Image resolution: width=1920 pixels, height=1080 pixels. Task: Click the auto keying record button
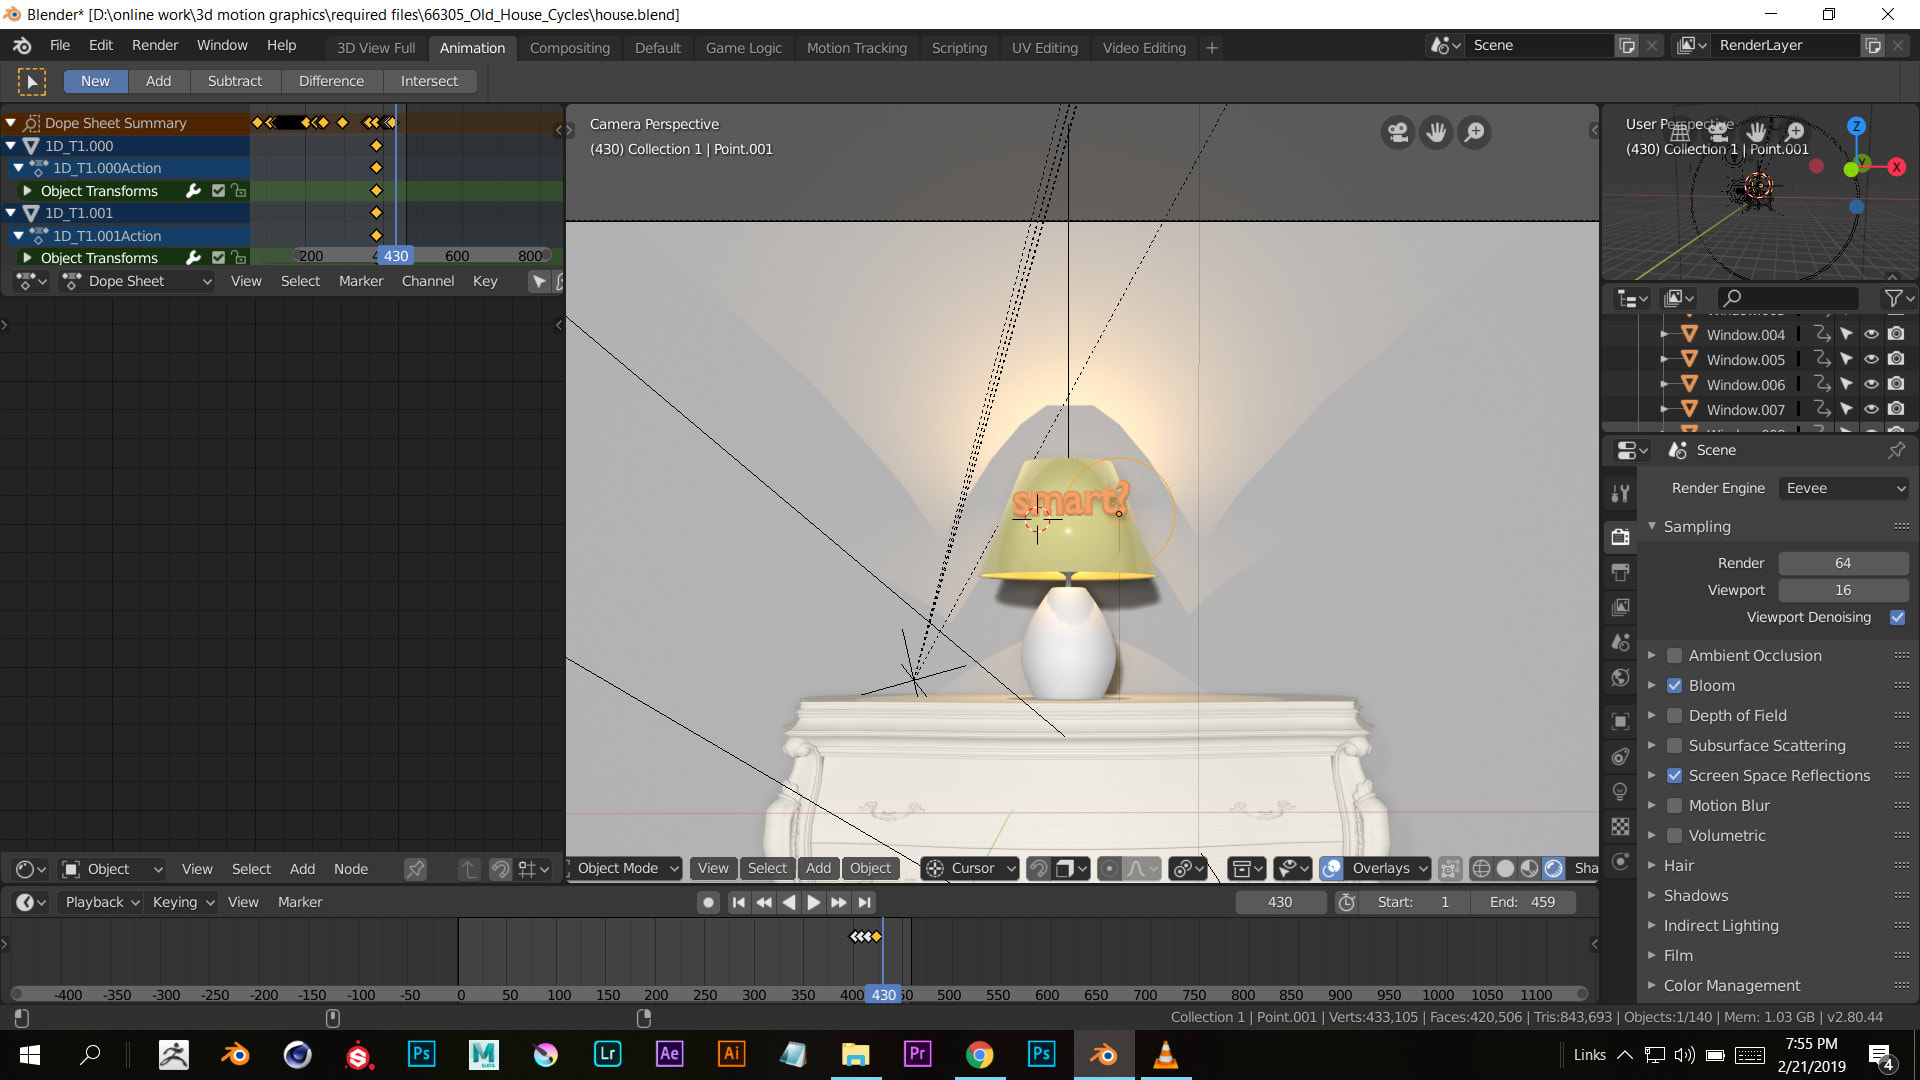tap(708, 902)
